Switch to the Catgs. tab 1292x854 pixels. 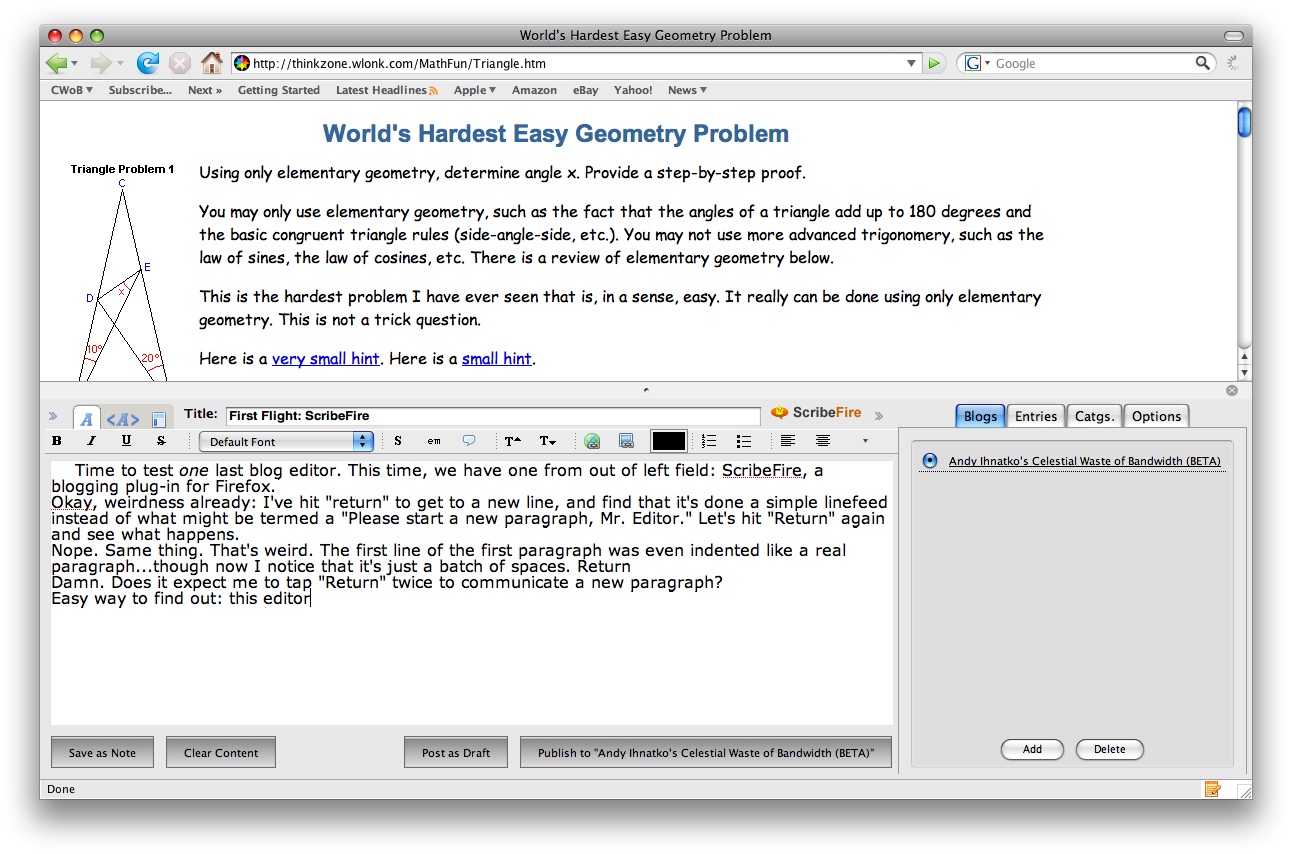click(x=1094, y=416)
